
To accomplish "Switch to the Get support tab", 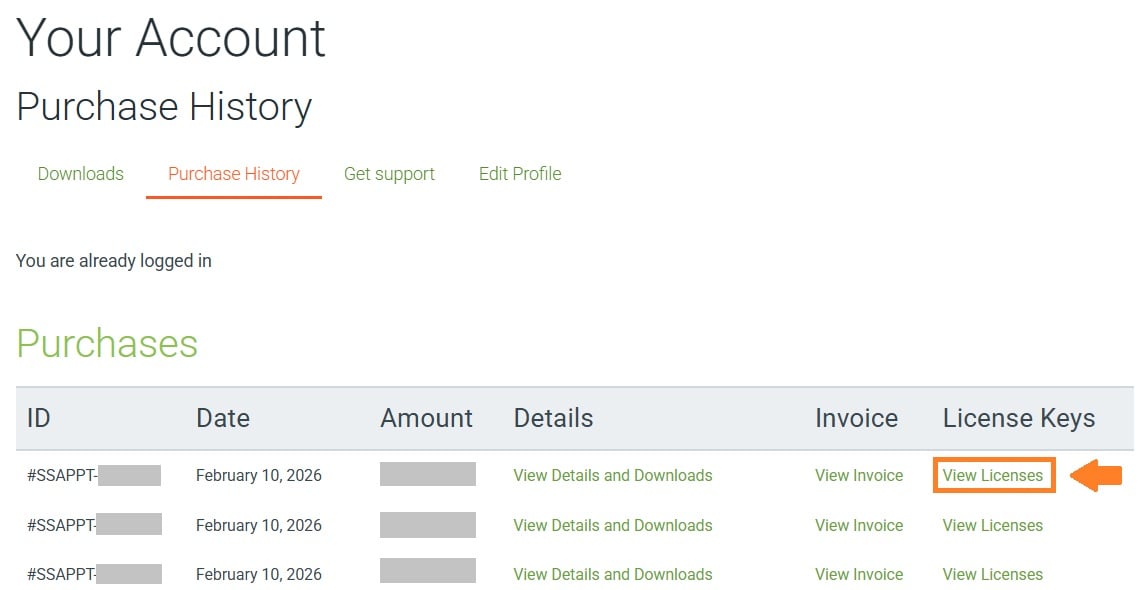I will click(x=389, y=174).
